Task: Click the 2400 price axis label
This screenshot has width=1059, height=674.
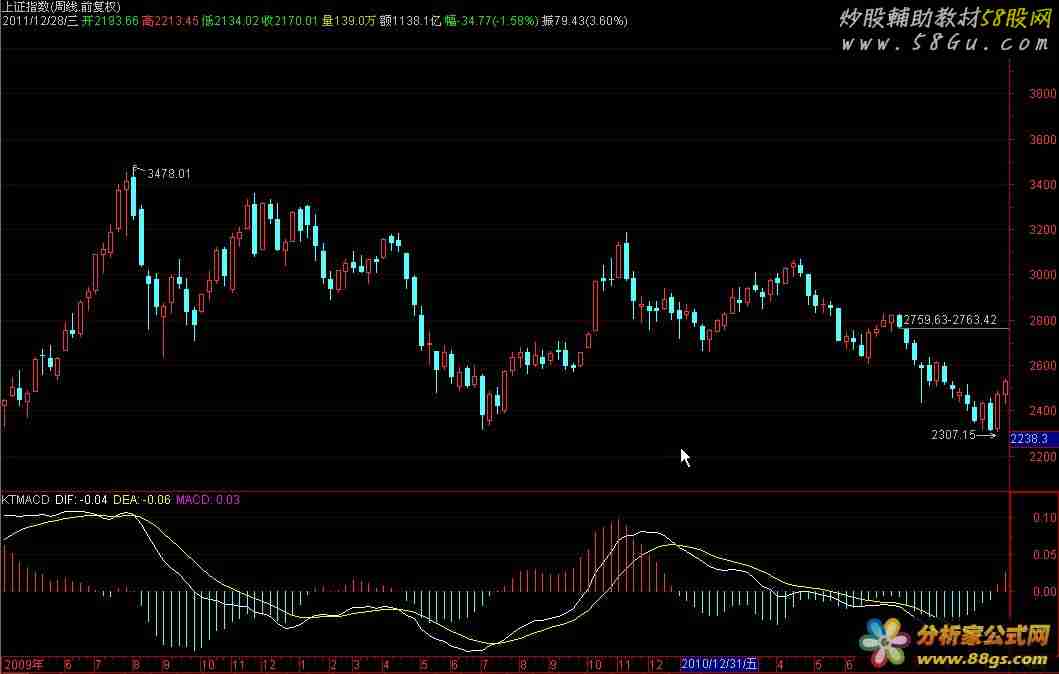Action: coord(1043,411)
